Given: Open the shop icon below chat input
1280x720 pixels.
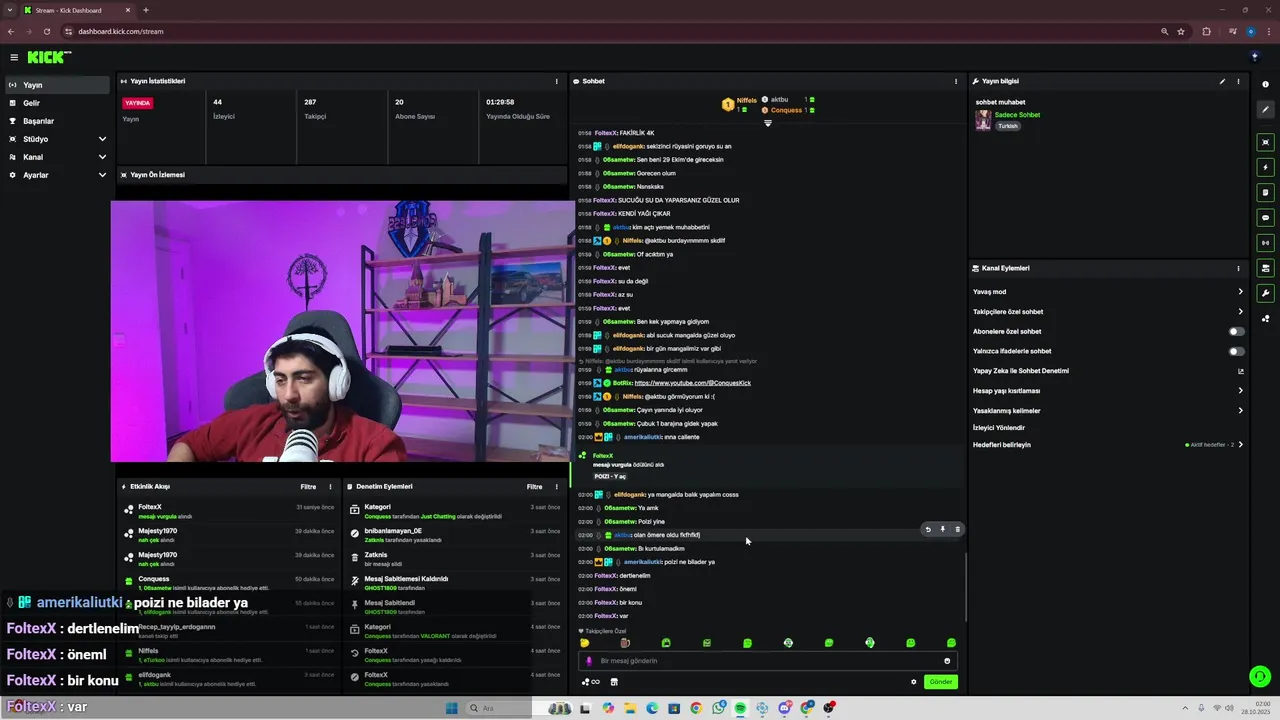Looking at the screenshot, I should [614, 682].
